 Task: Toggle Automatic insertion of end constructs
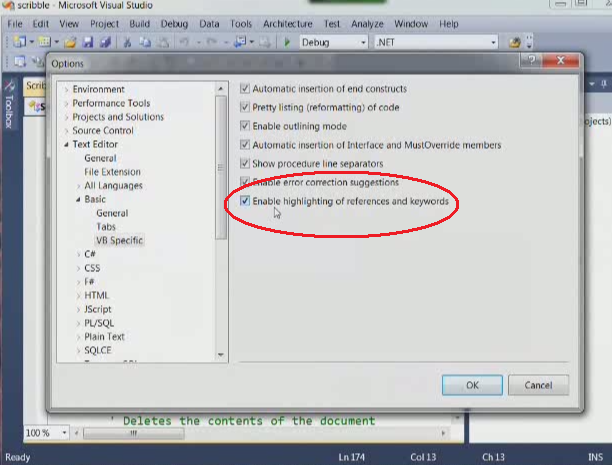pyautogui.click(x=245, y=88)
